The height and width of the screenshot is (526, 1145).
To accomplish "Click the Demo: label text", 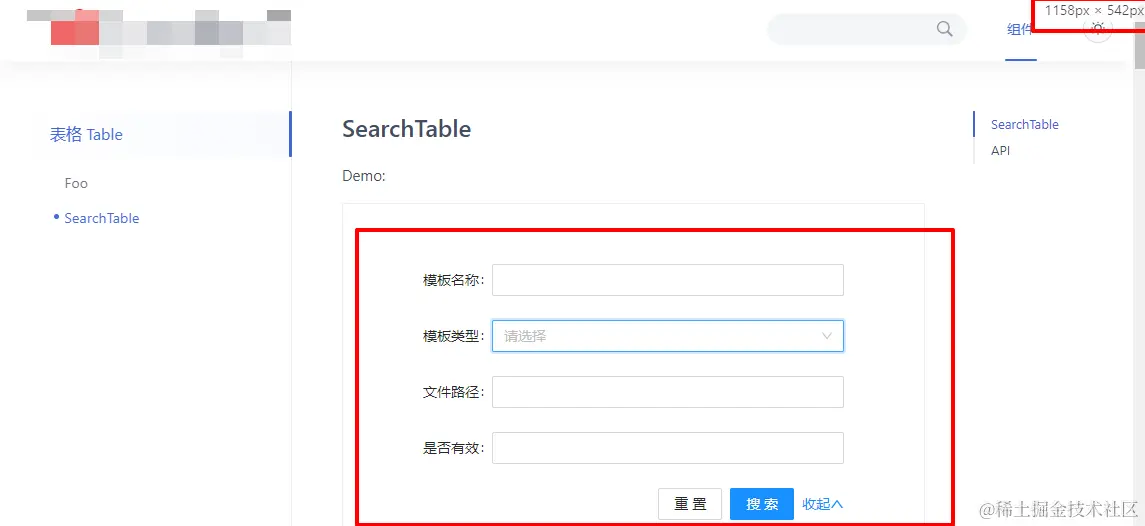I will point(364,176).
